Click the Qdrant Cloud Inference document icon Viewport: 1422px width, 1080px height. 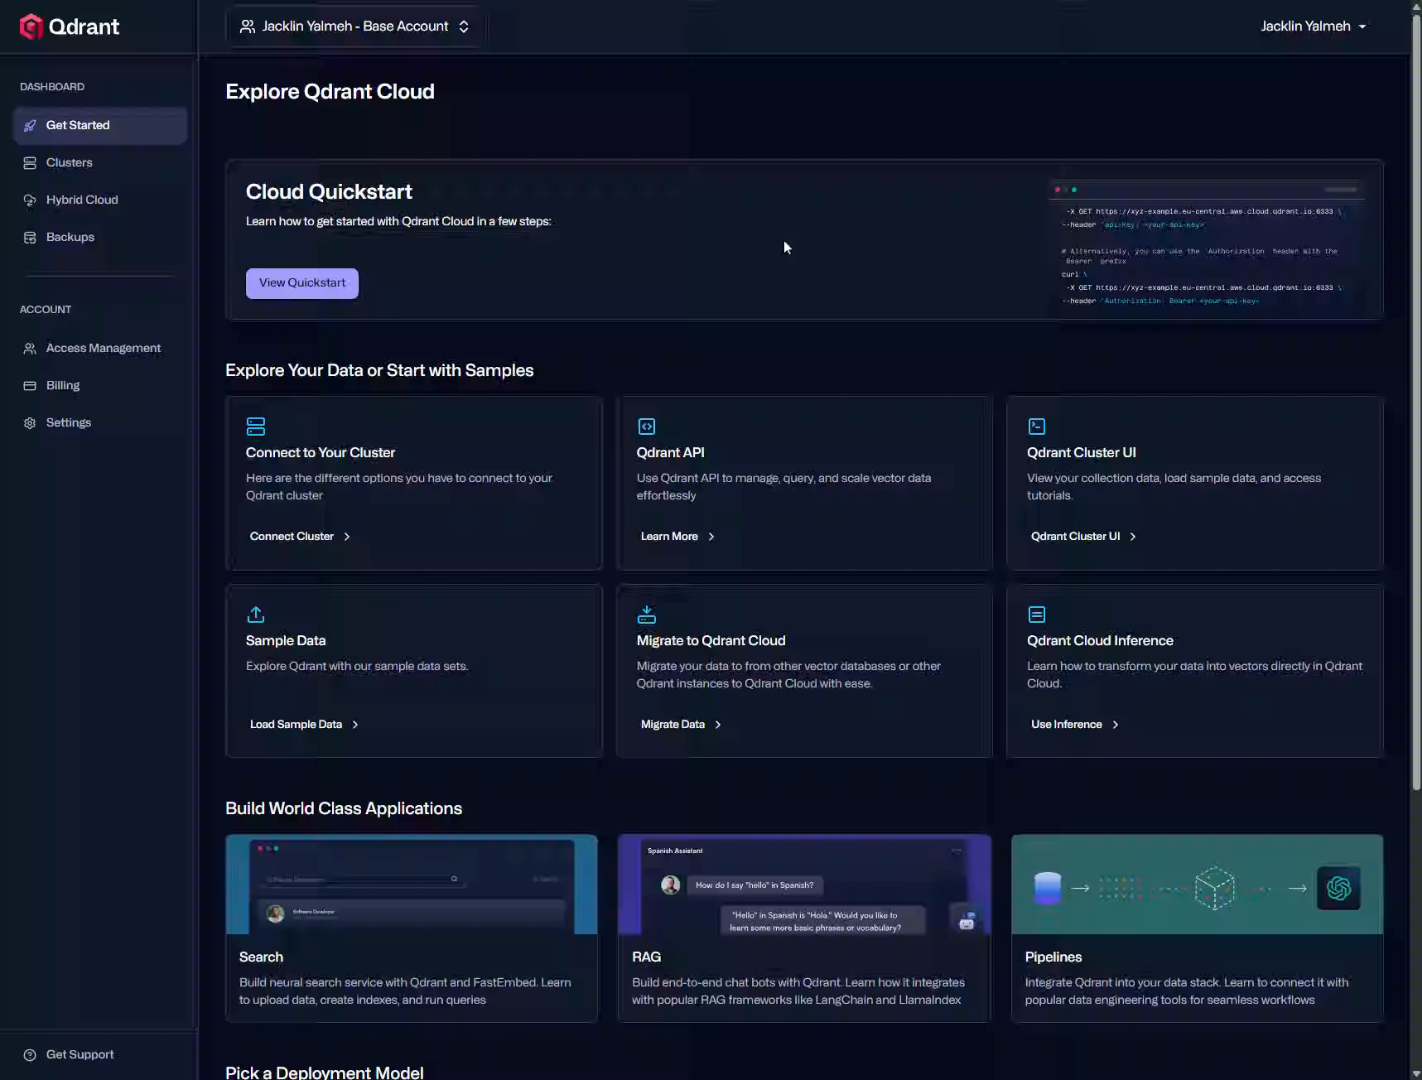click(x=1037, y=614)
